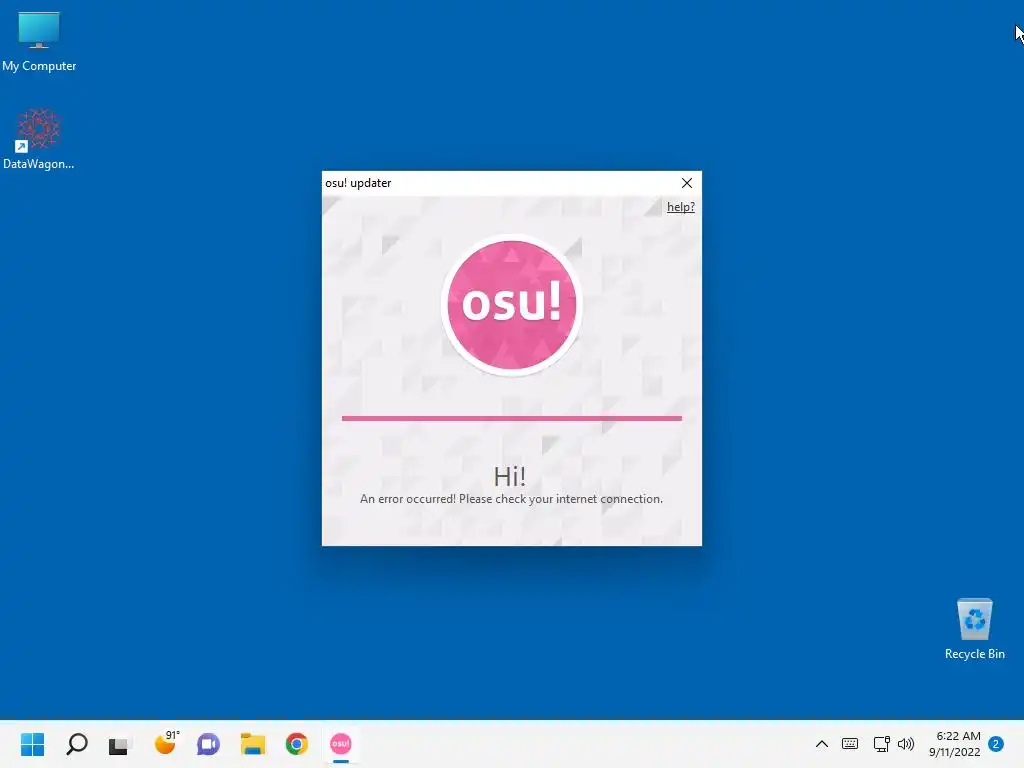Viewport: 1024px width, 768px height.
Task: Open notification center badge showing 2
Action: click(996, 744)
